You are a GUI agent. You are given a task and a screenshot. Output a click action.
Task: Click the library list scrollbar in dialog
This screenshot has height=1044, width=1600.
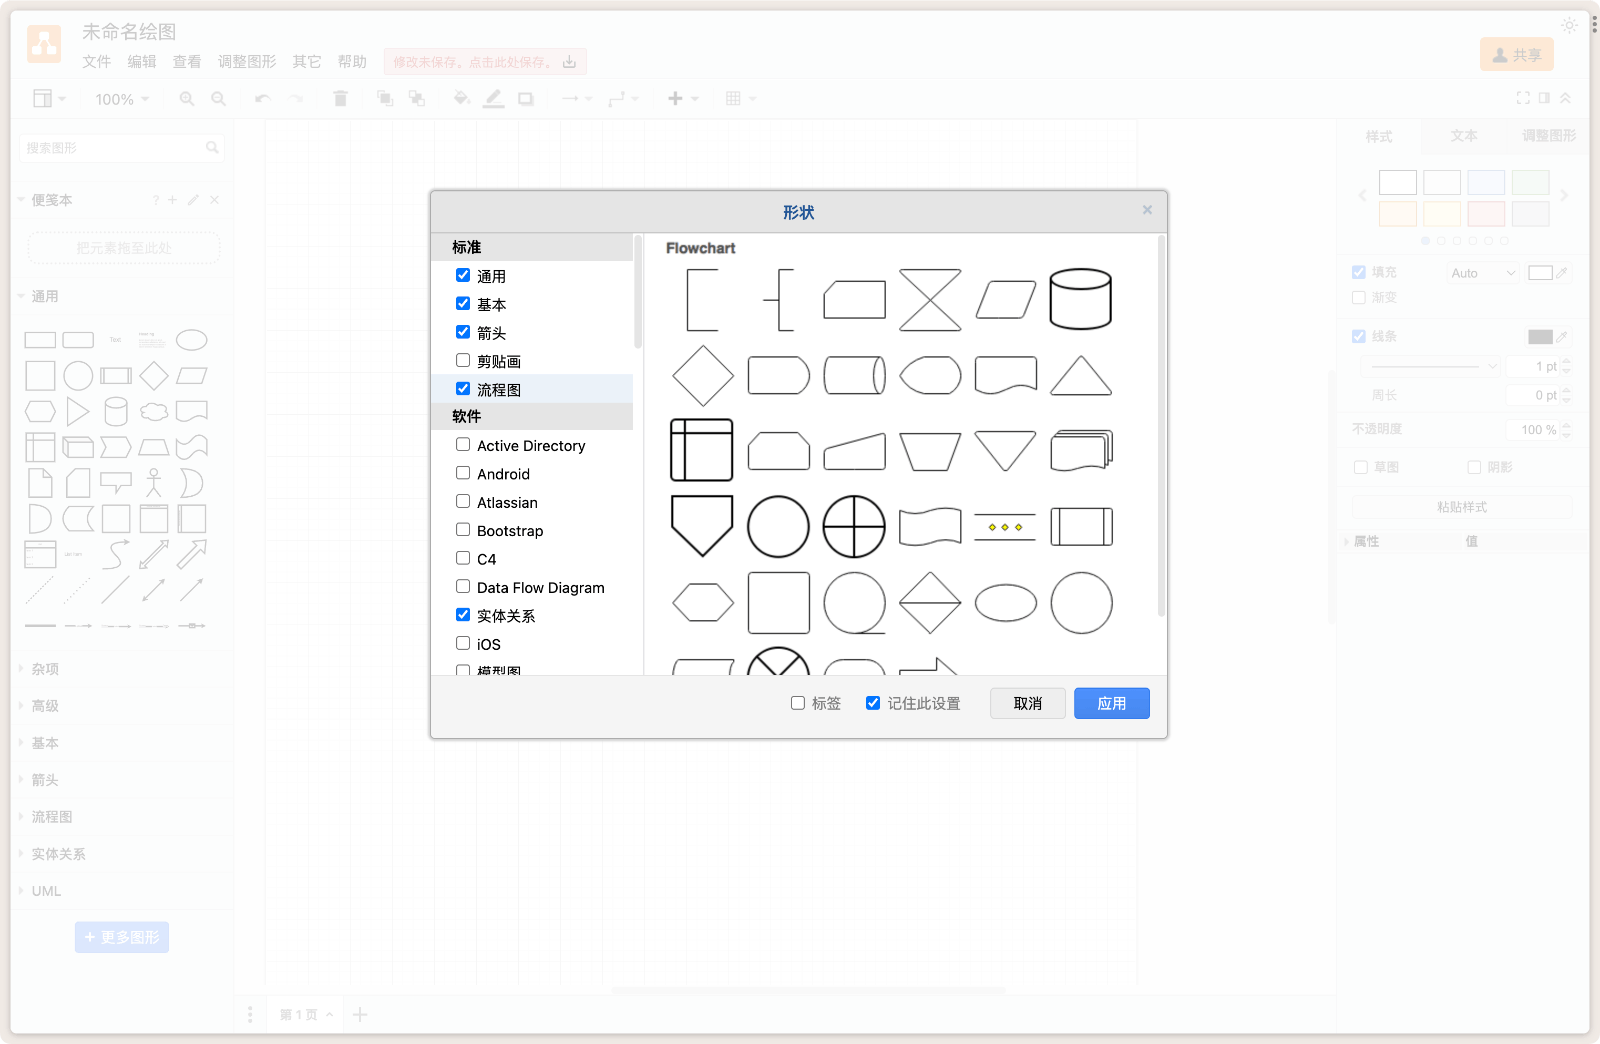638,292
